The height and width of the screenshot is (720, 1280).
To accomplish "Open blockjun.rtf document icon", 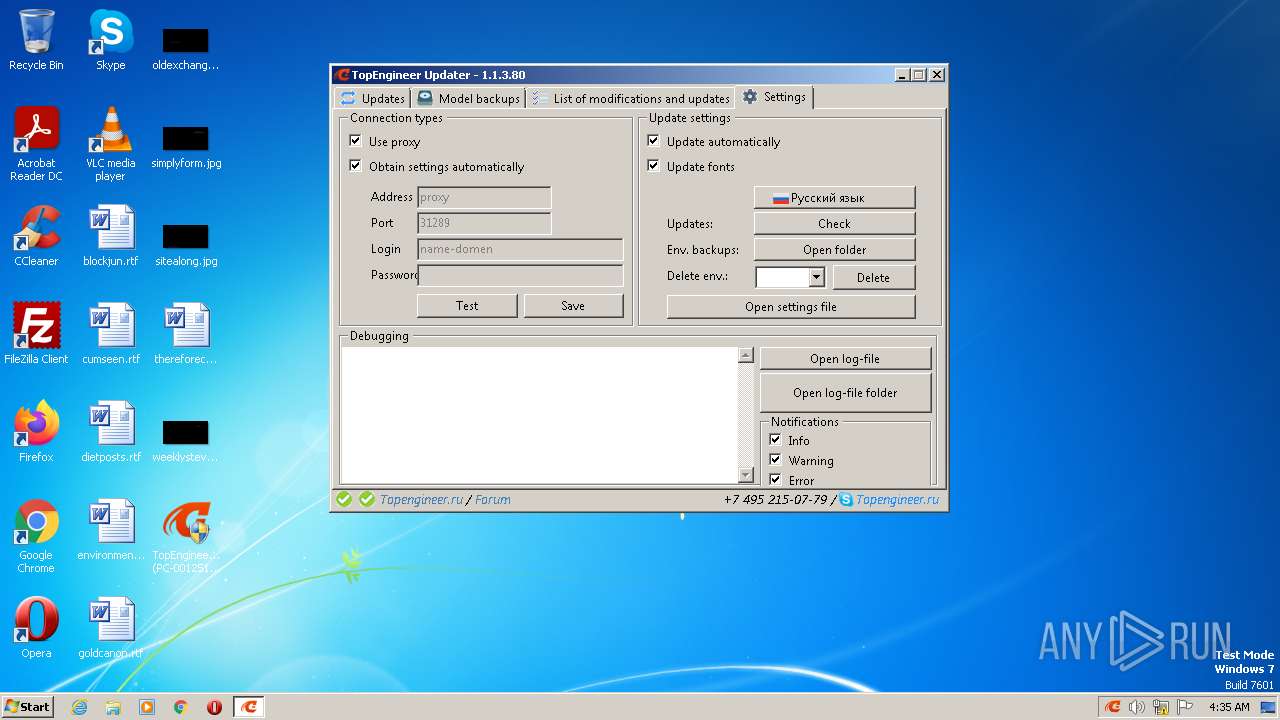I will click(x=110, y=236).
